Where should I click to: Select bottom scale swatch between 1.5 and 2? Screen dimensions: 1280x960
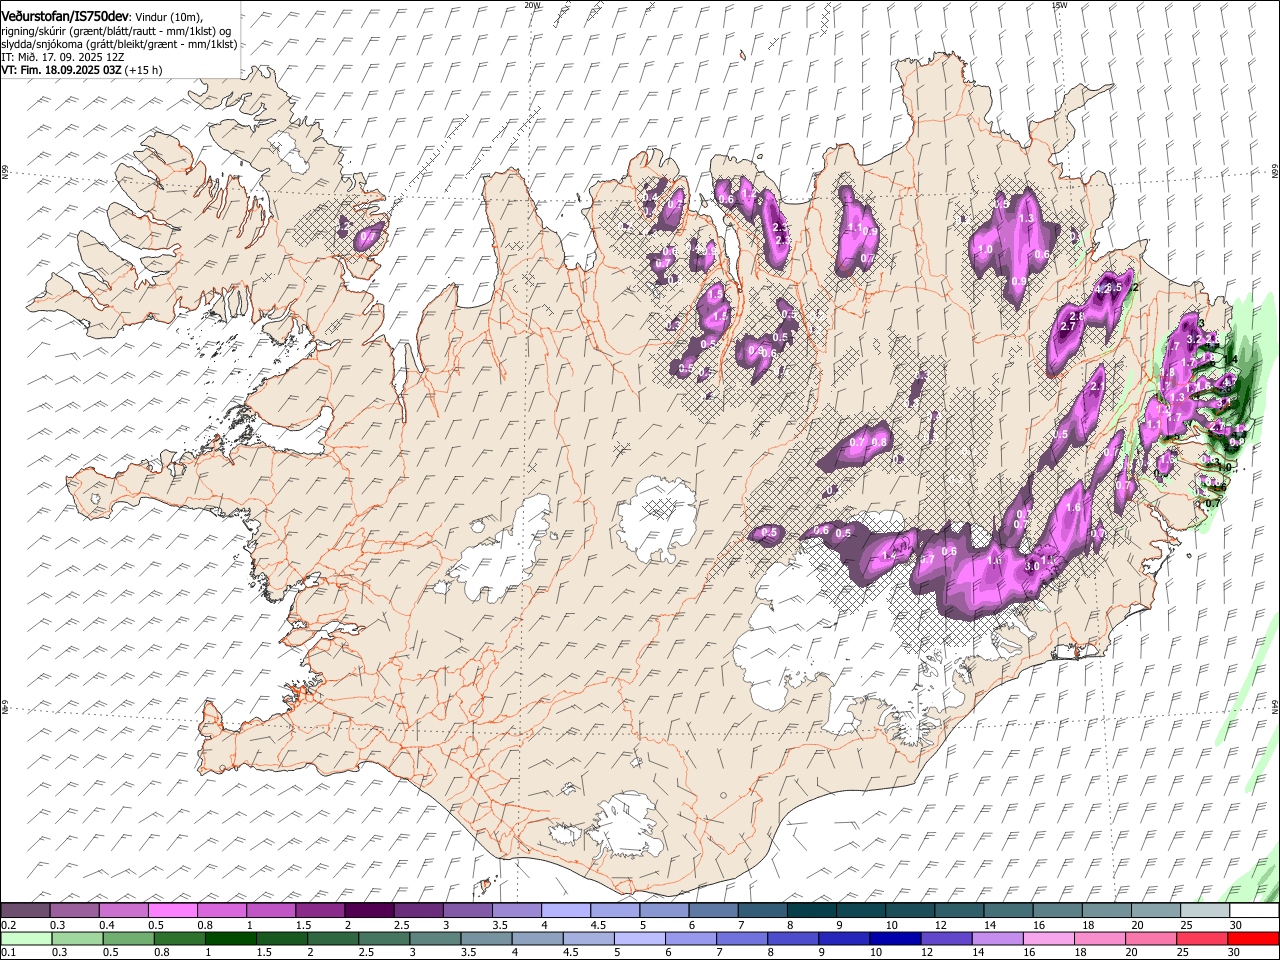281,938
